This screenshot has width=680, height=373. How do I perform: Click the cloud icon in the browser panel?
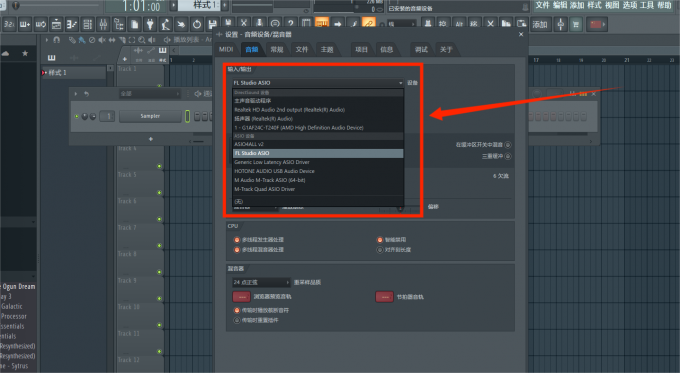(6, 53)
